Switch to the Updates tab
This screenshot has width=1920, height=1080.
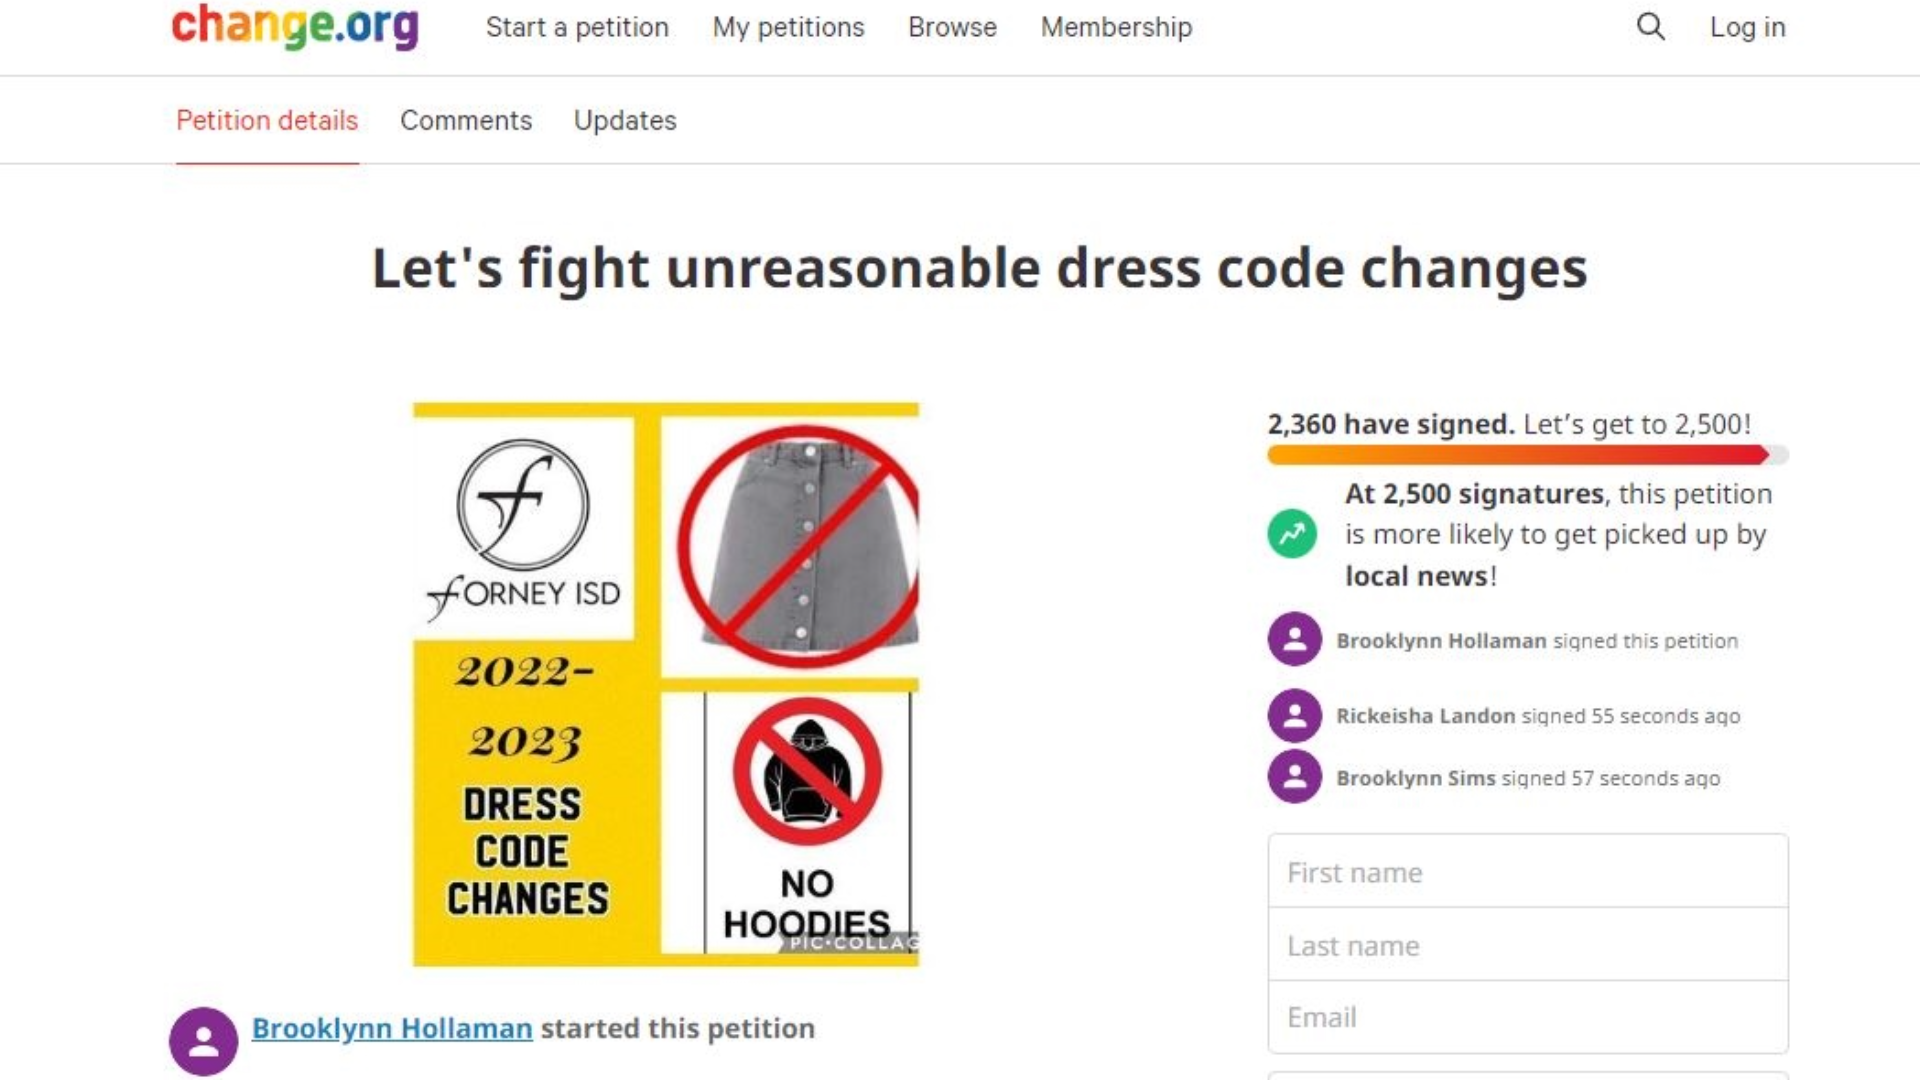(625, 120)
